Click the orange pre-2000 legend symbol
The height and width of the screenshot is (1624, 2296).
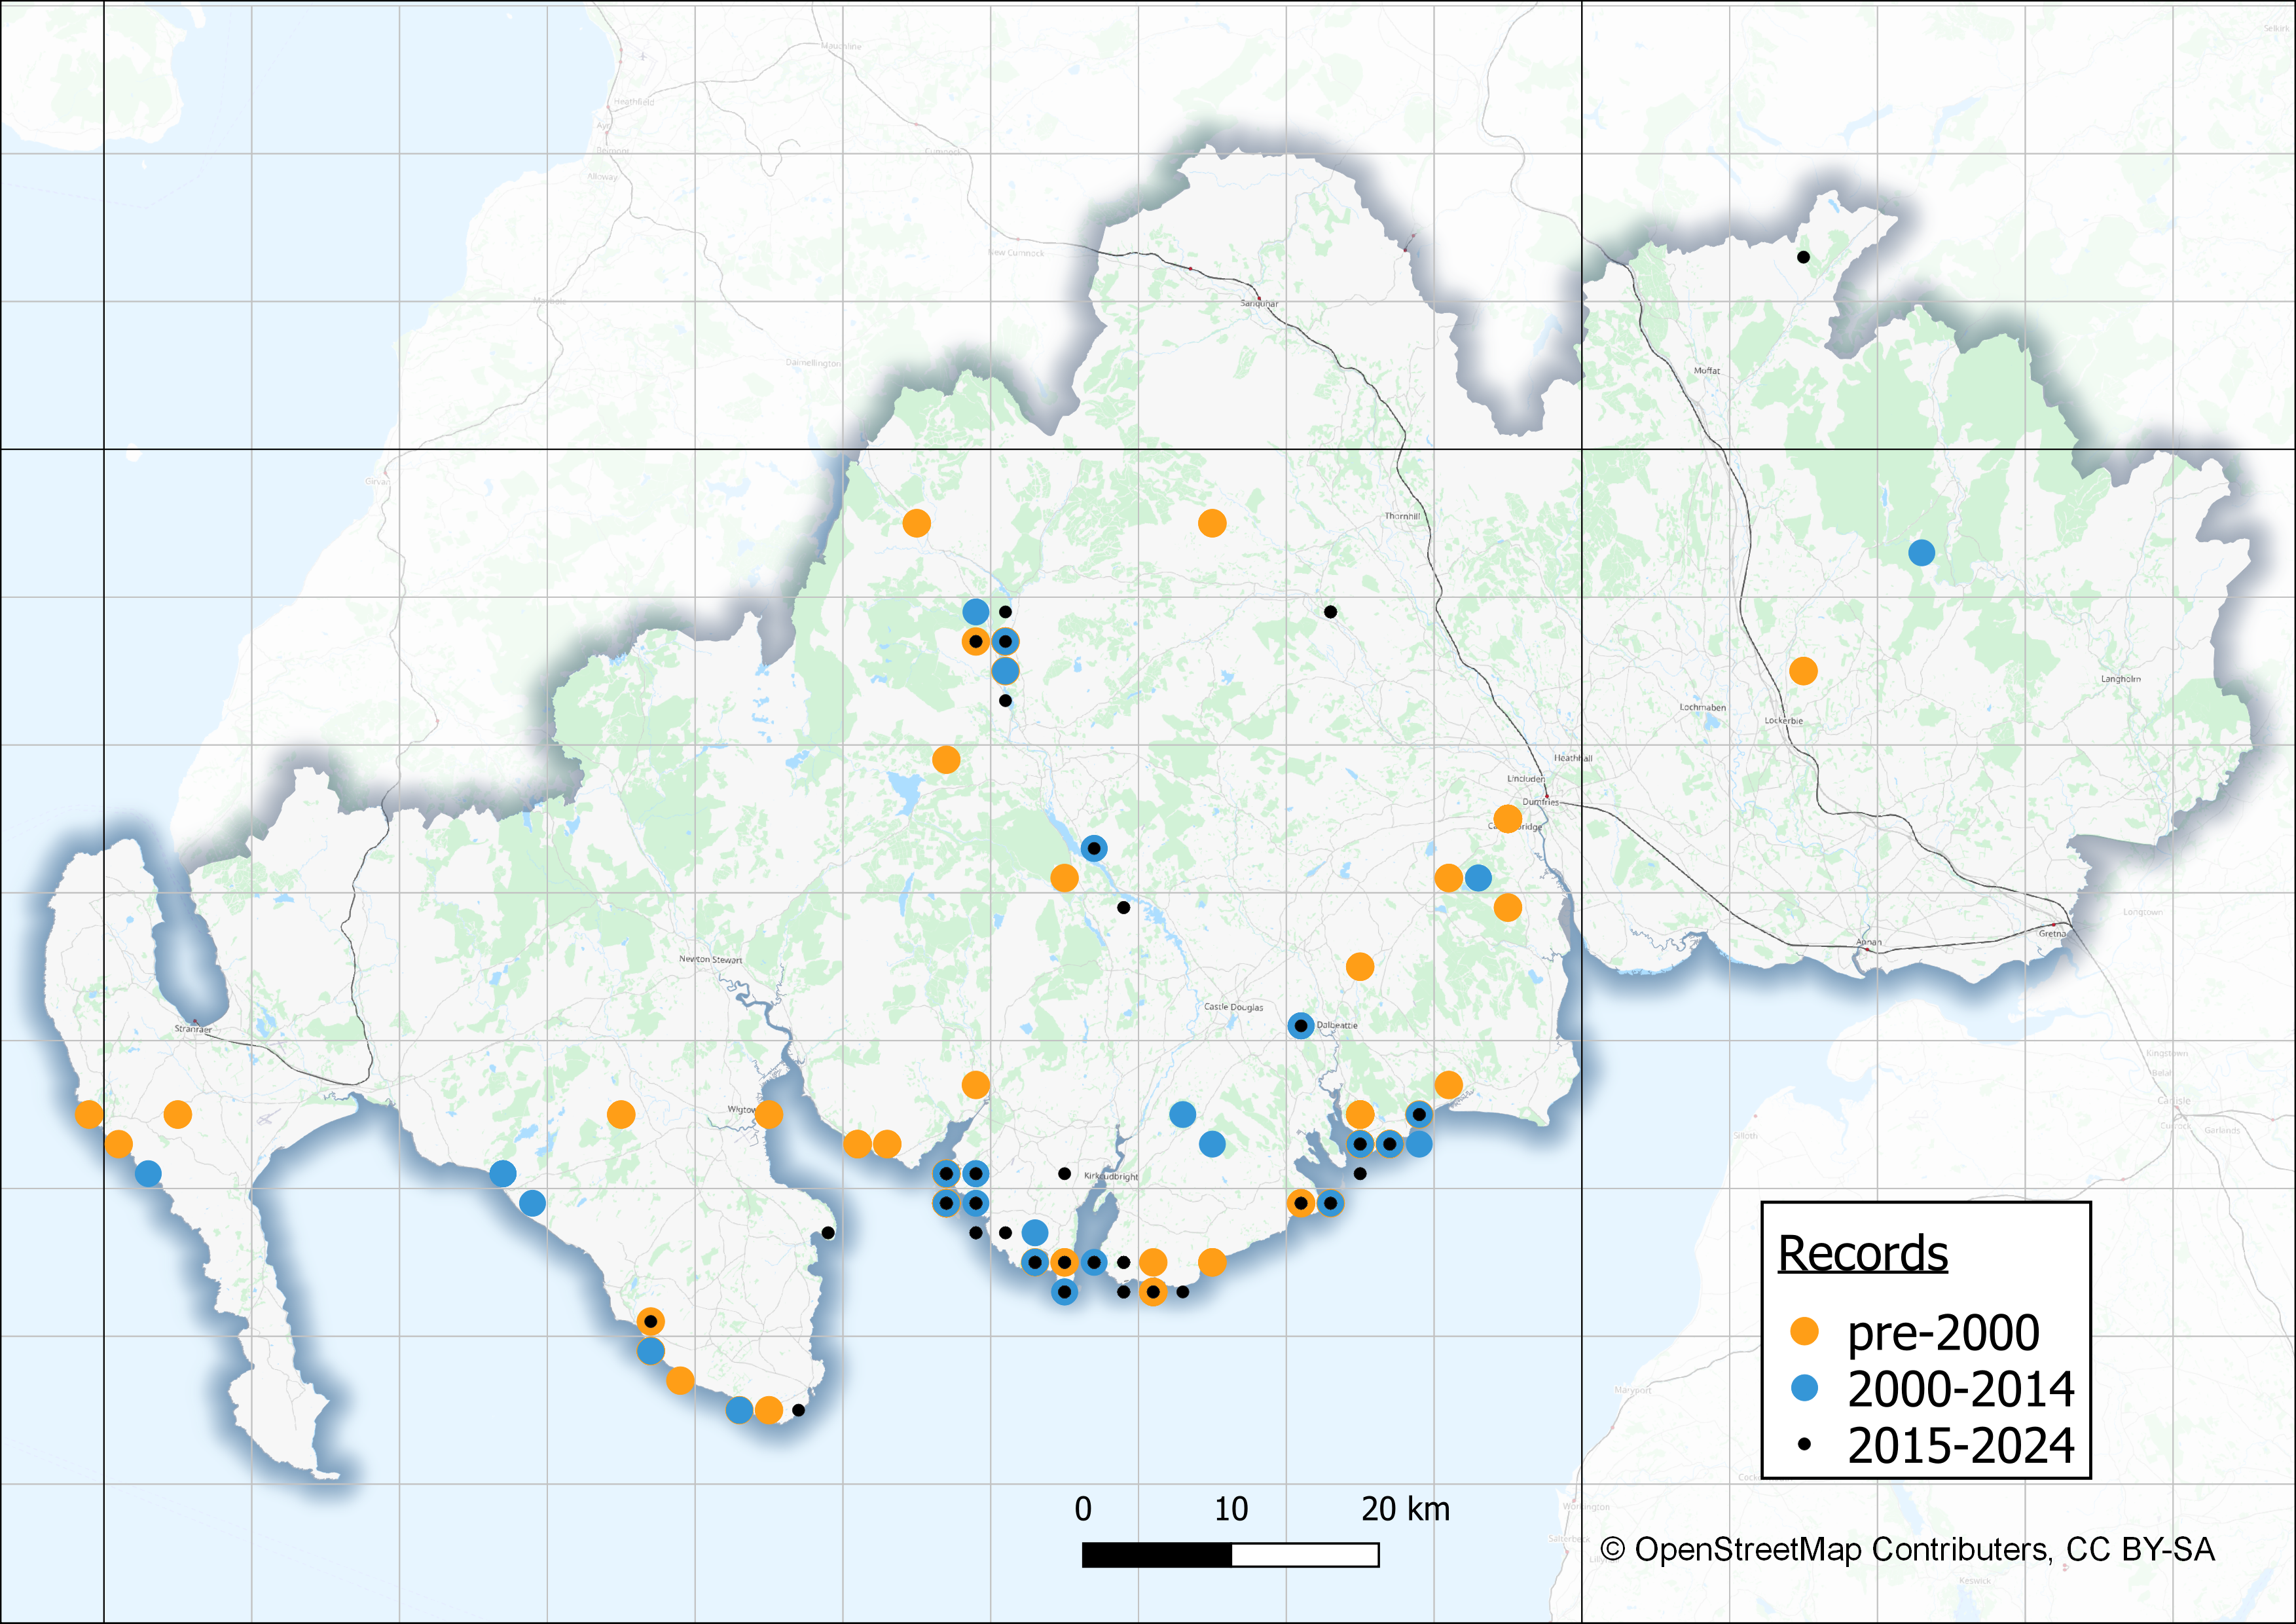pos(1804,1331)
